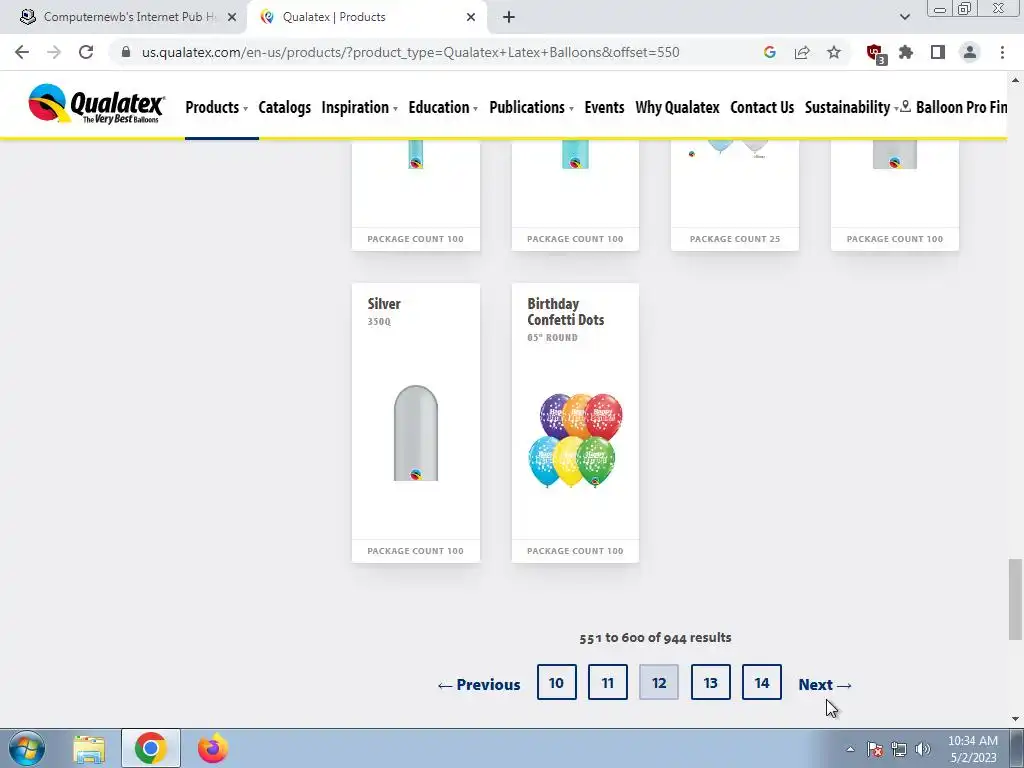This screenshot has width=1024, height=768.
Task: Click the Previous pagination link
Action: point(479,684)
